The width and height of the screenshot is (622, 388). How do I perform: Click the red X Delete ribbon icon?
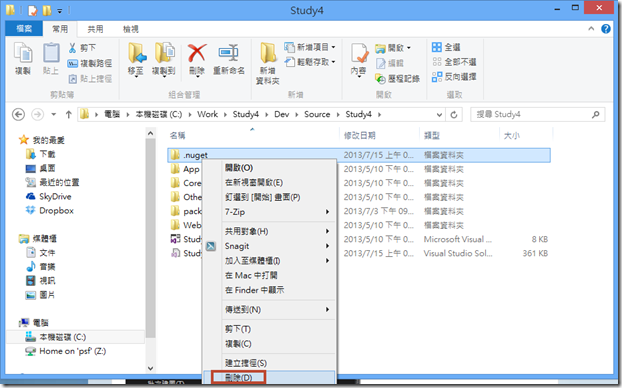click(197, 54)
